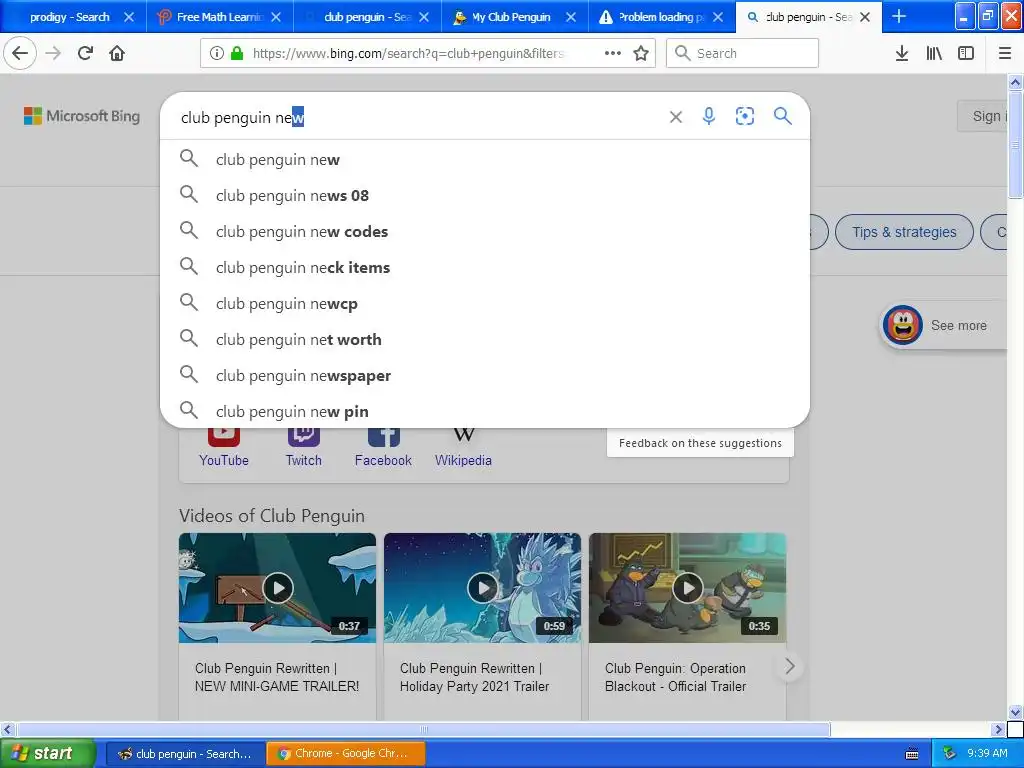This screenshot has height=768, width=1024.
Task: Close the Free Math Learning tab
Action: pos(276,17)
